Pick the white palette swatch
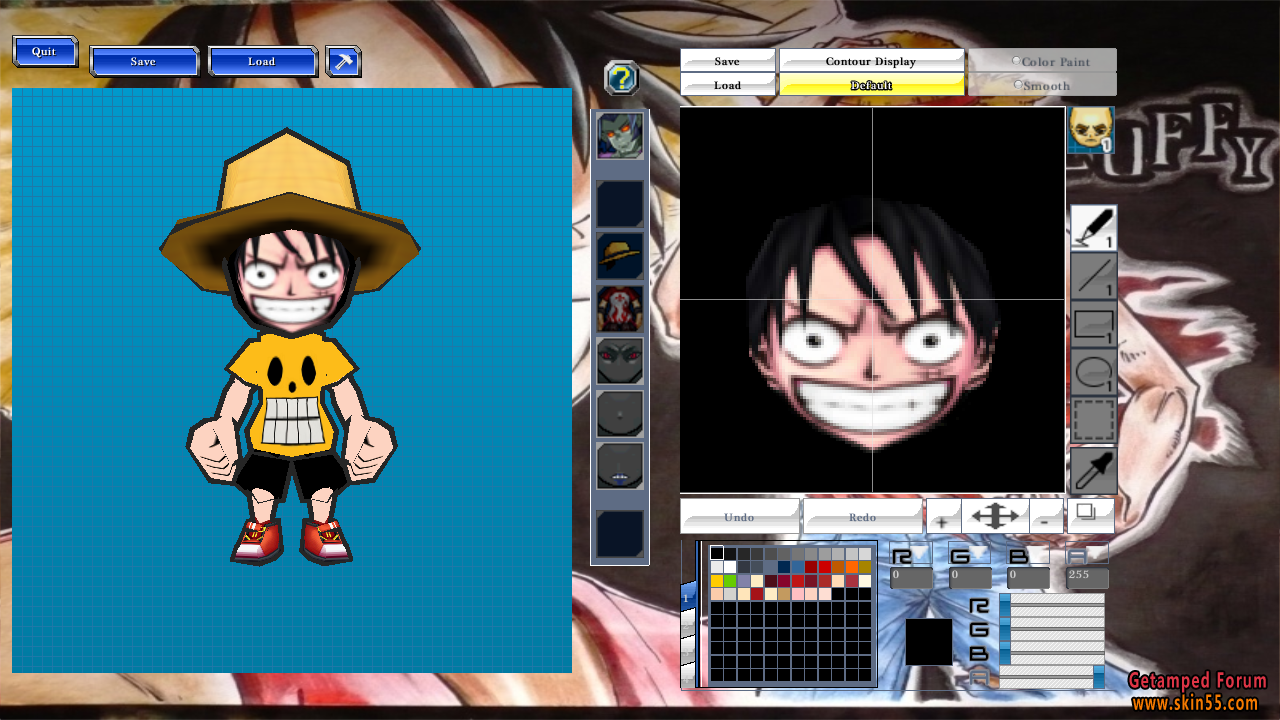 pos(730,567)
